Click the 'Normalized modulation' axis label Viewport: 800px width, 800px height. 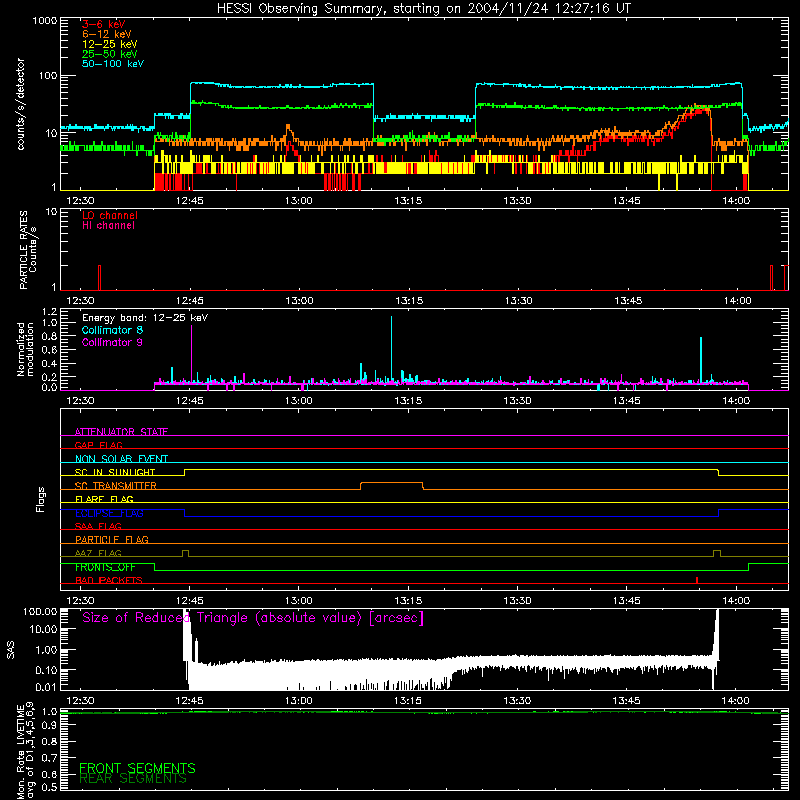(x=25, y=349)
